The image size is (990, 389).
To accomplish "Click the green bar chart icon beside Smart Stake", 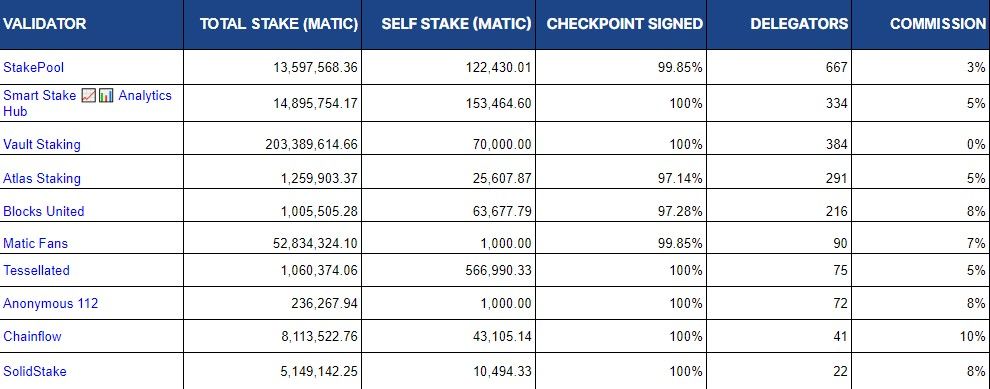I will click(x=106, y=96).
